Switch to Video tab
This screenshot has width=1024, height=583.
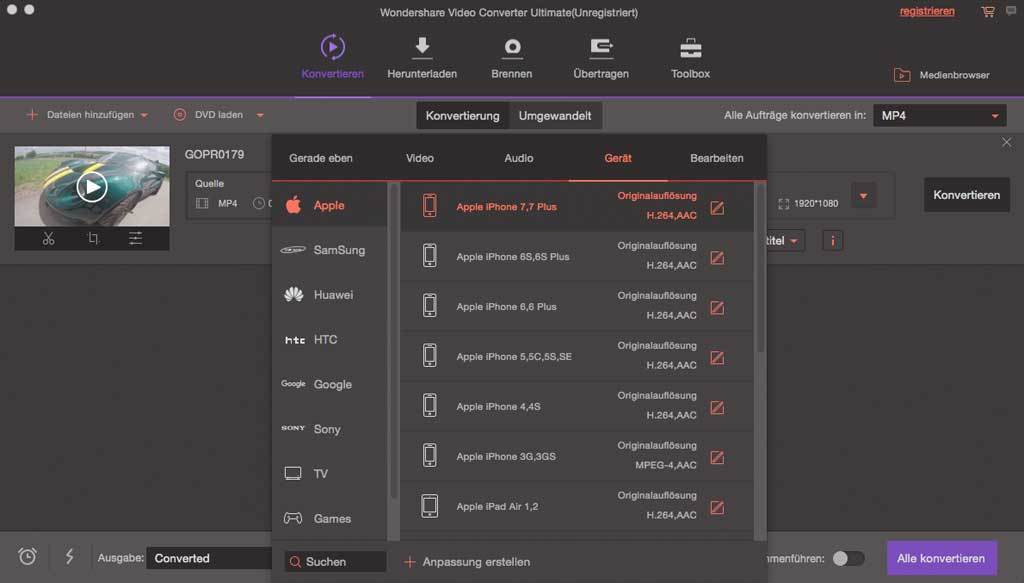[x=420, y=158]
